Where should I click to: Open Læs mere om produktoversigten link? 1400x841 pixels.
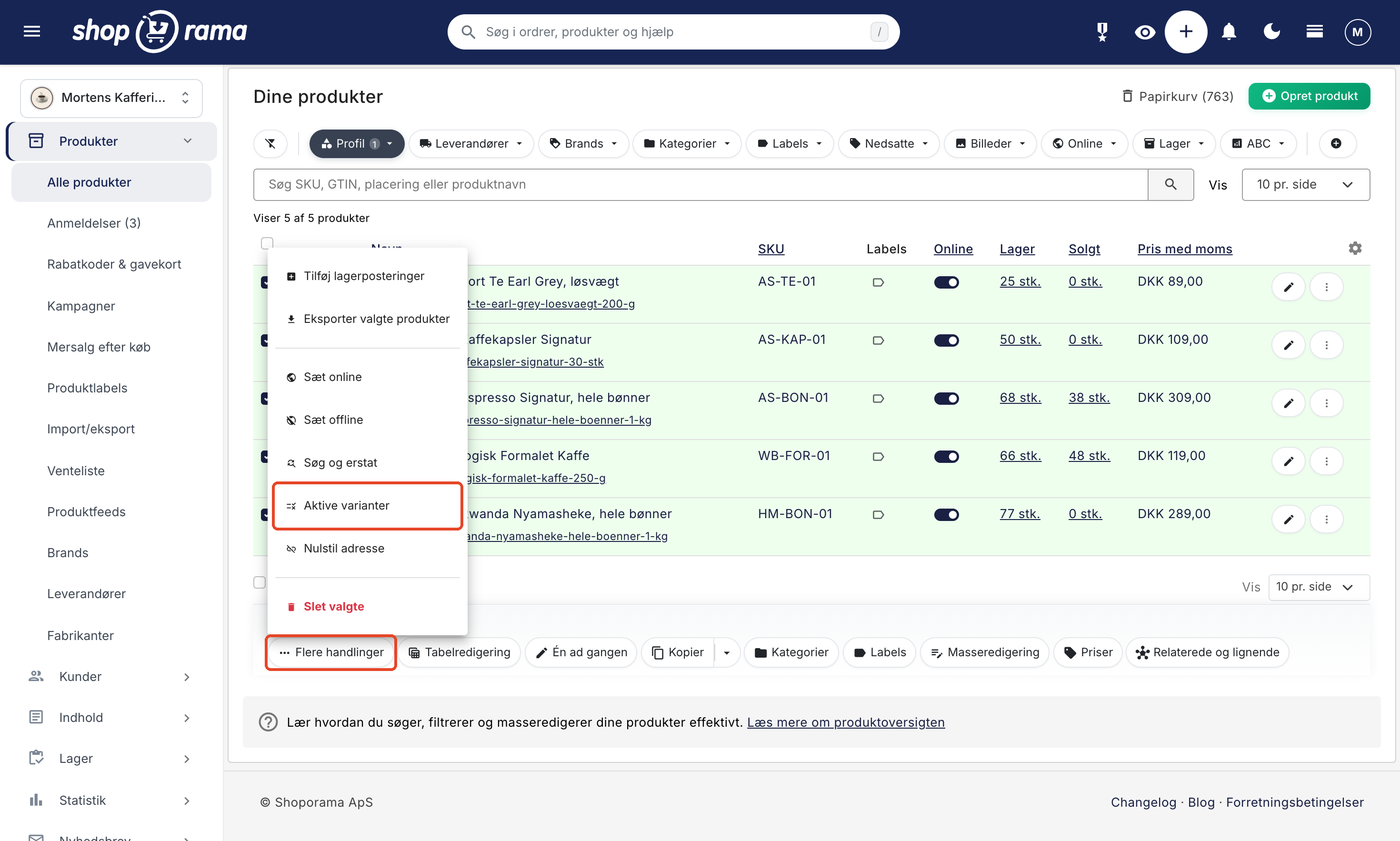846,722
